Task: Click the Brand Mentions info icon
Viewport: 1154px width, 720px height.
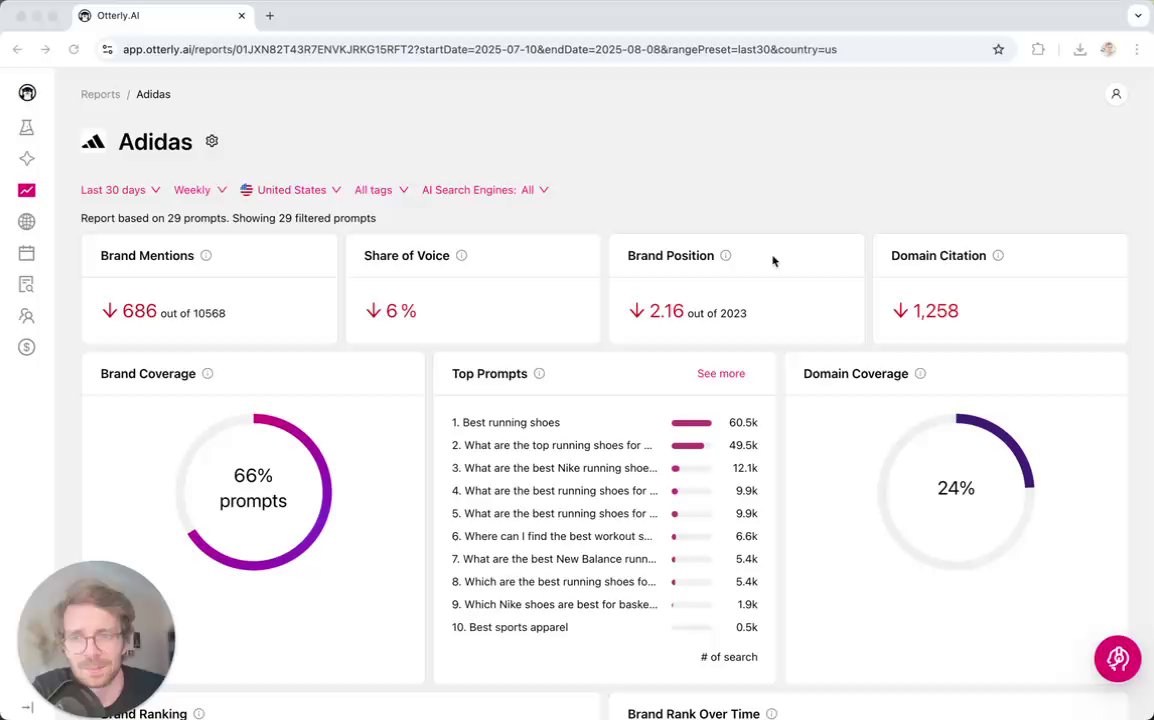Action: [206, 256]
